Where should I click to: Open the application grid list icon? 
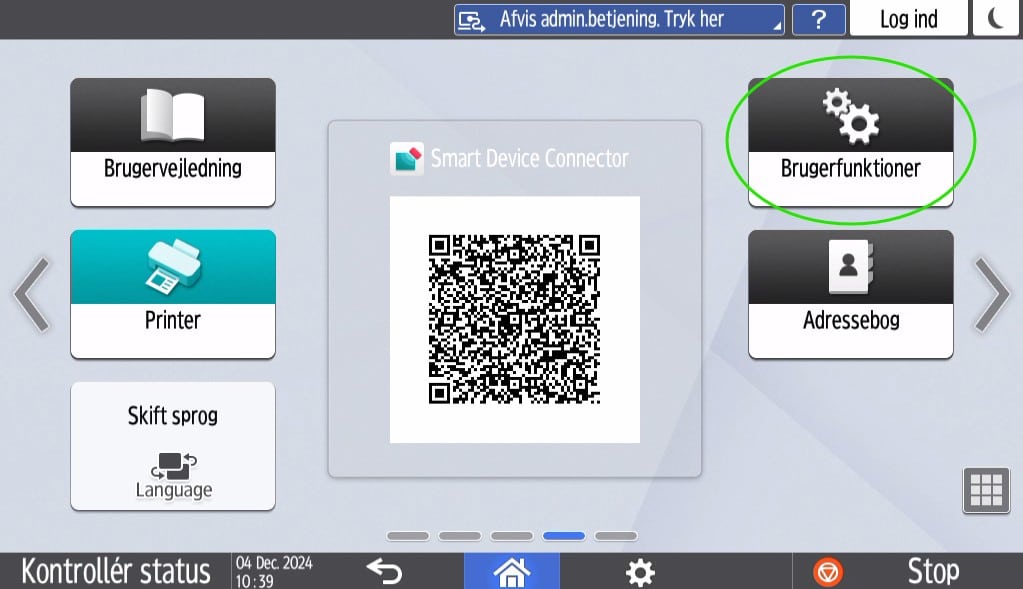(985, 490)
